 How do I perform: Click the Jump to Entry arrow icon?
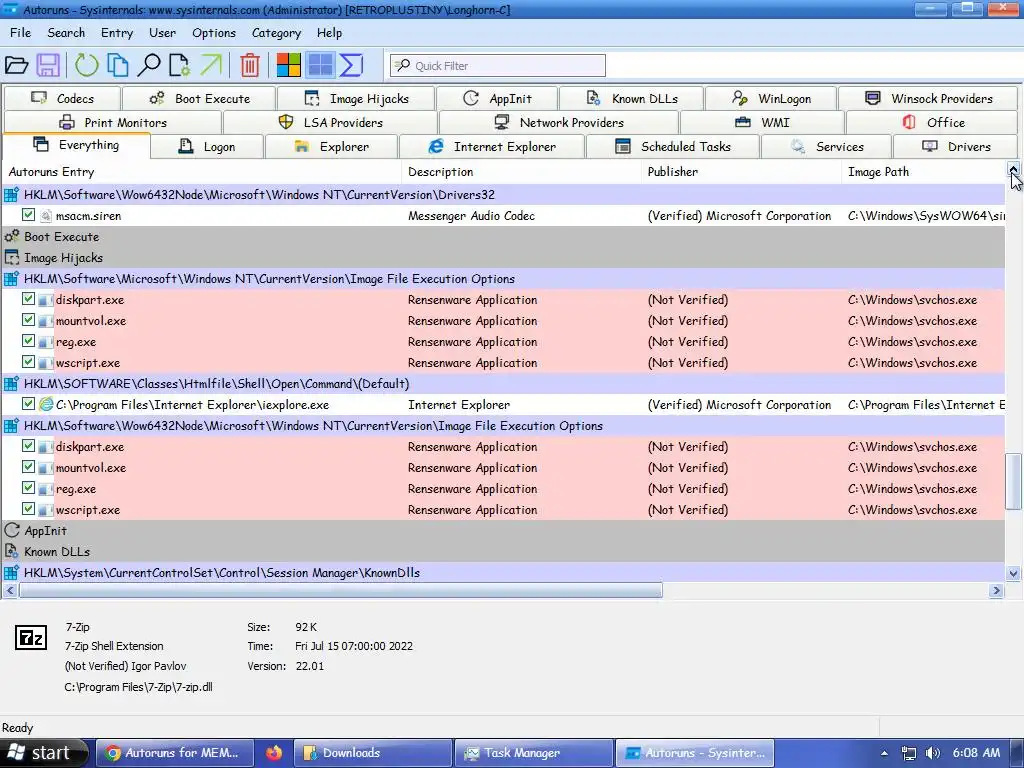[x=210, y=65]
